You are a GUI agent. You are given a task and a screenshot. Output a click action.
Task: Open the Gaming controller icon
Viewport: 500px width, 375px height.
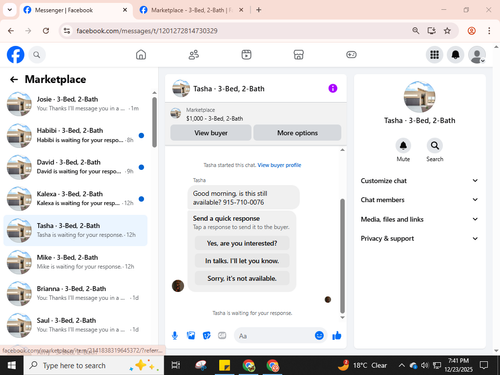351,55
